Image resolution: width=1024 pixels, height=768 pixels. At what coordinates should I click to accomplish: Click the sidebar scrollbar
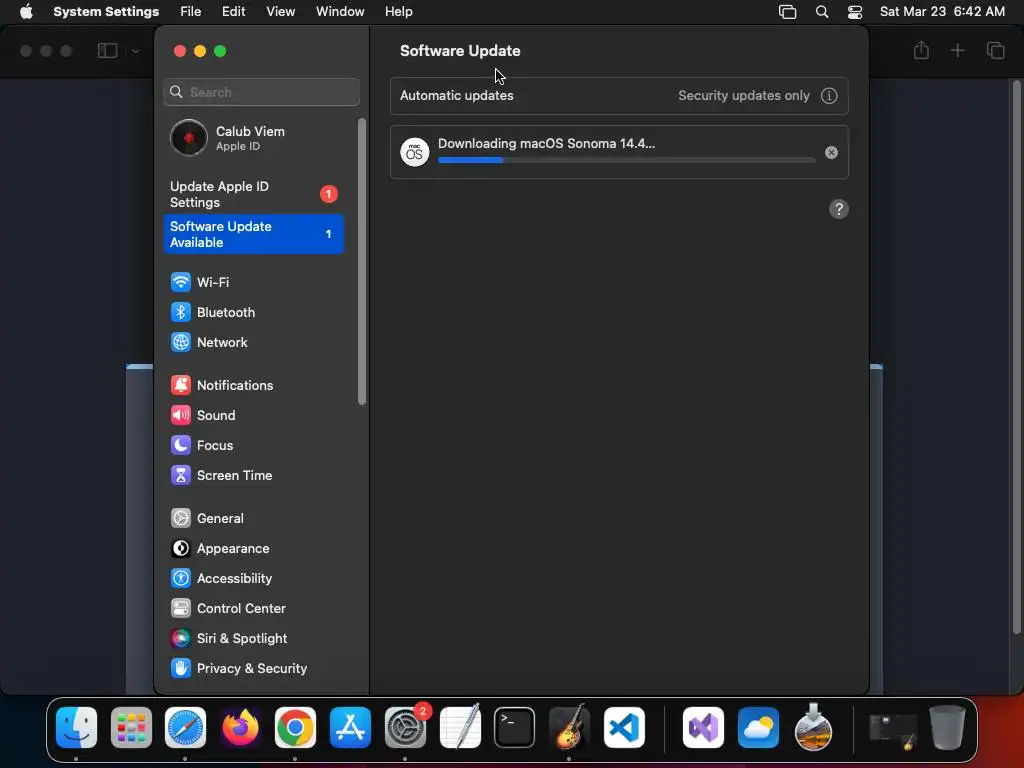pyautogui.click(x=362, y=261)
